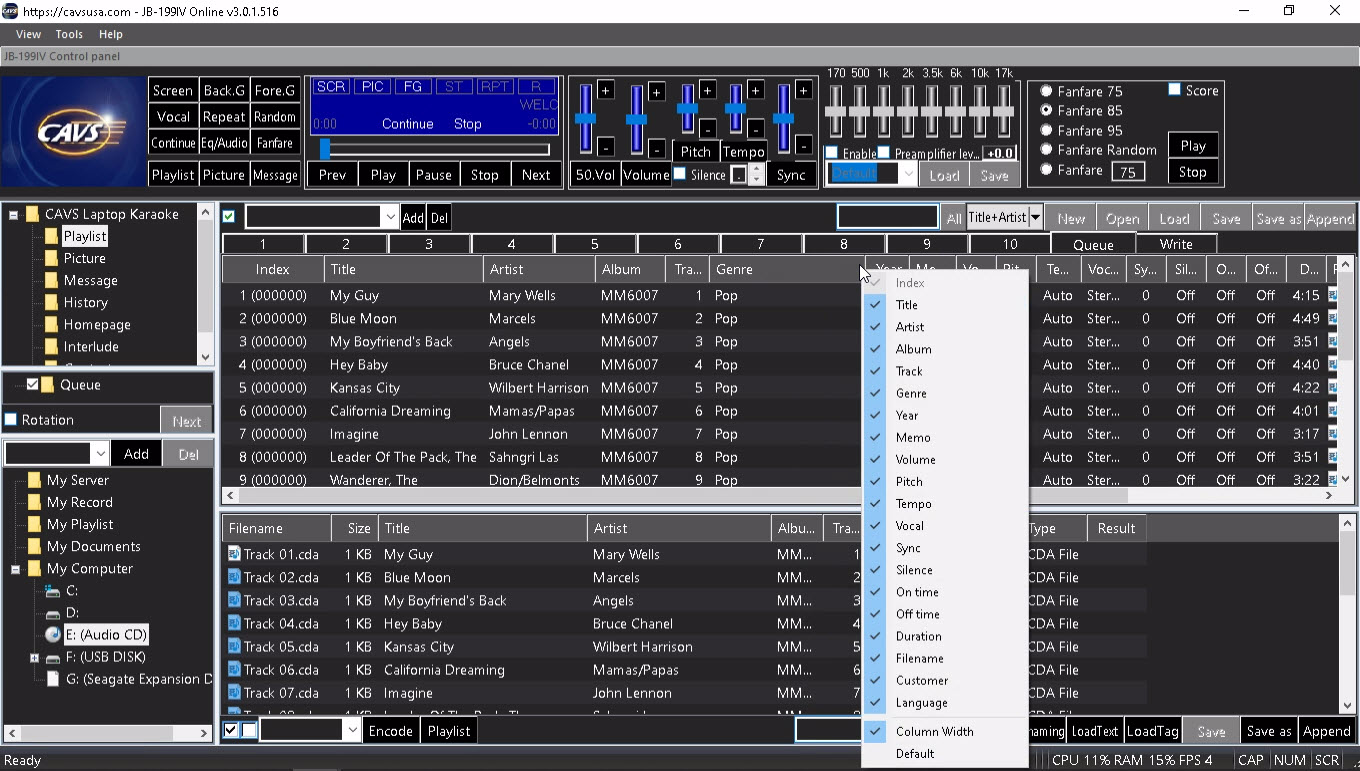Image resolution: width=1360 pixels, height=771 pixels.
Task: Select the Fanfare 95 radio button
Action: point(1047,130)
